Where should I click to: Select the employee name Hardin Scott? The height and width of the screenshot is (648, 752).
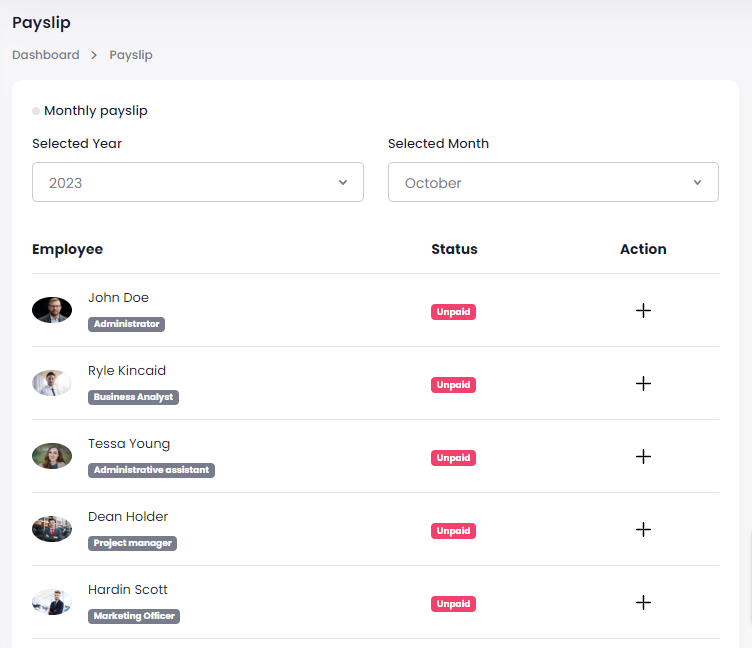click(x=128, y=590)
